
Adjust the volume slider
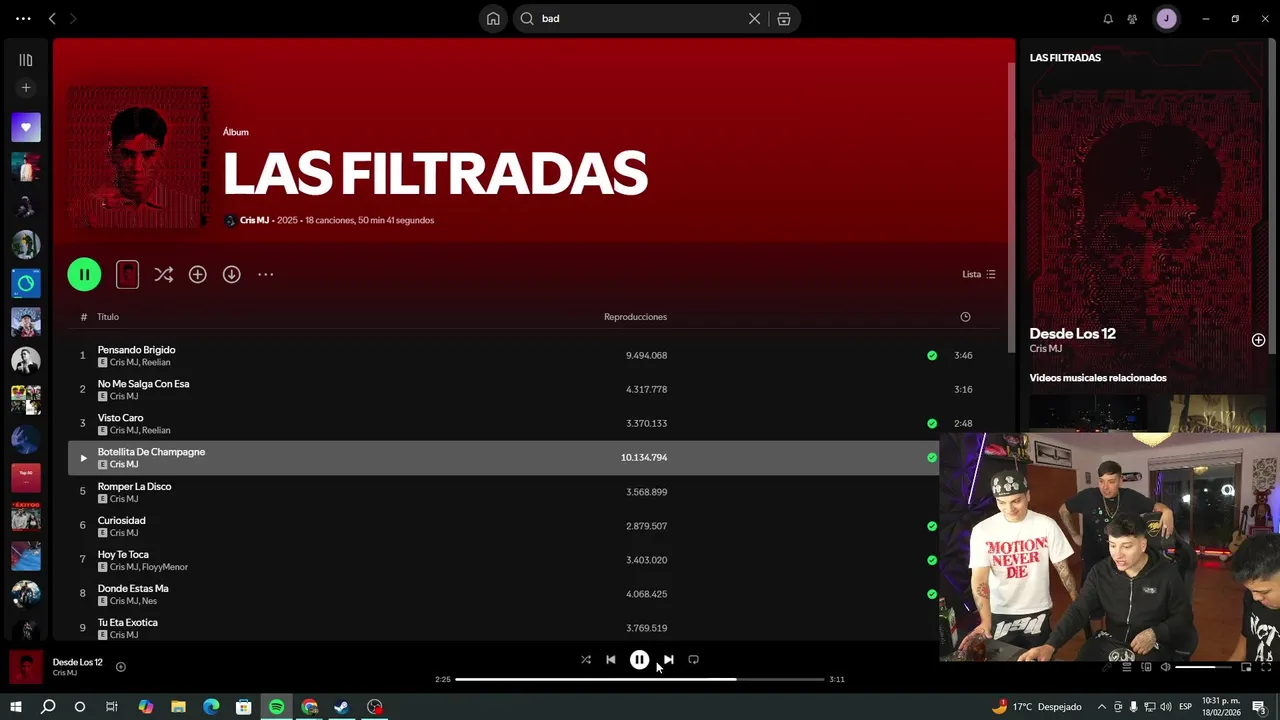1204,667
